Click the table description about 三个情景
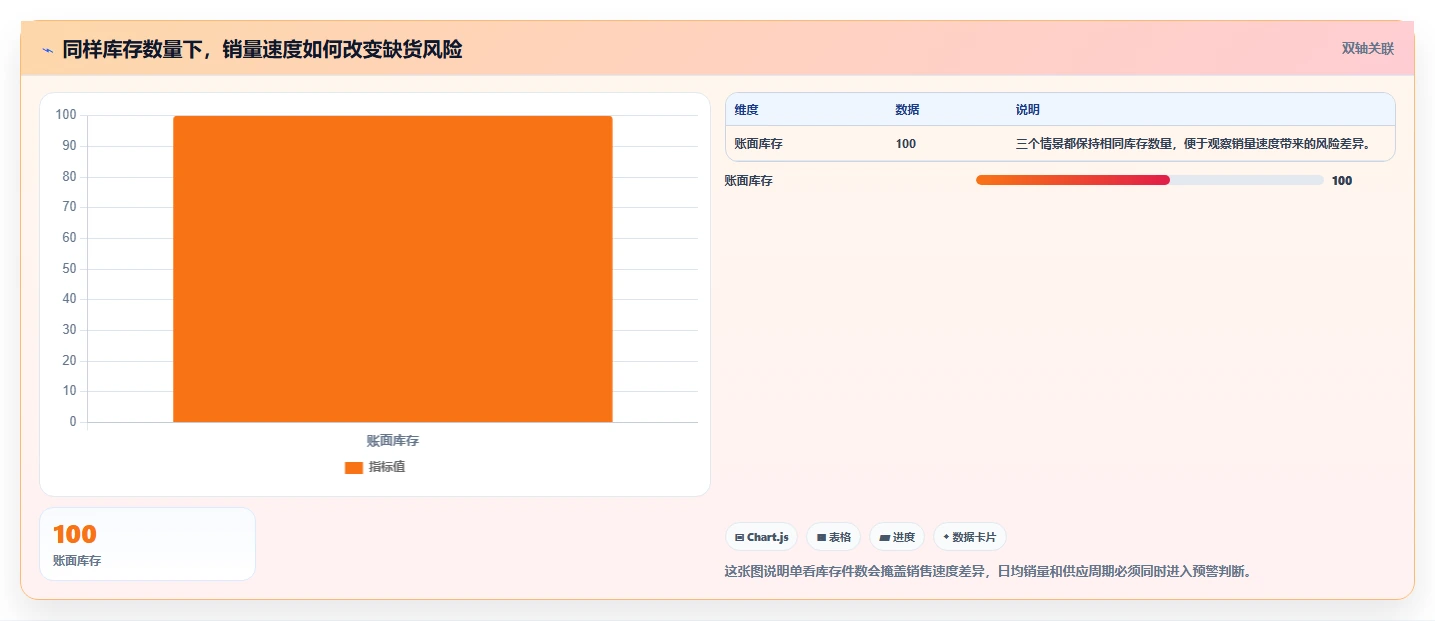1435x621 pixels. [1193, 144]
